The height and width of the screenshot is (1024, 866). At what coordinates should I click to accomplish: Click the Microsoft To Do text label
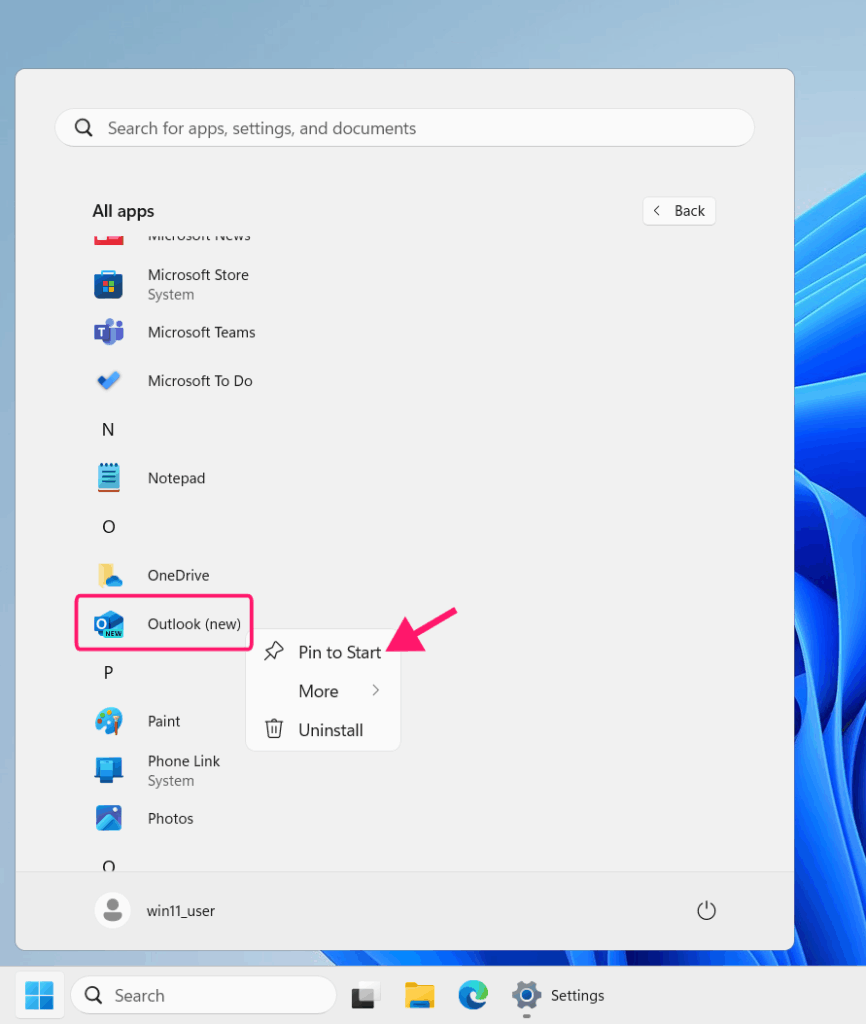[x=200, y=381]
